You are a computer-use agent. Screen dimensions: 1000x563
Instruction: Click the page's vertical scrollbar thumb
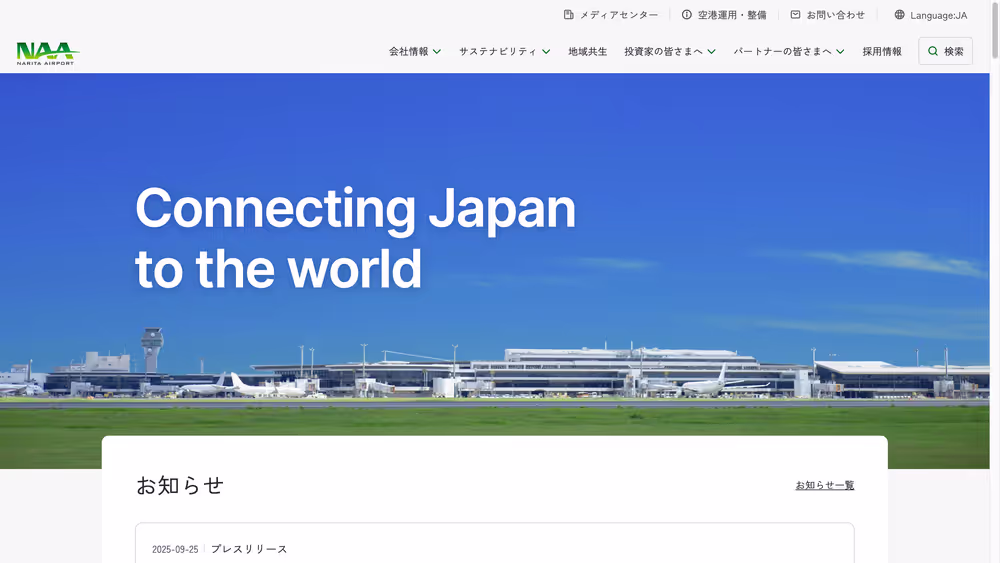pyautogui.click(x=994, y=30)
